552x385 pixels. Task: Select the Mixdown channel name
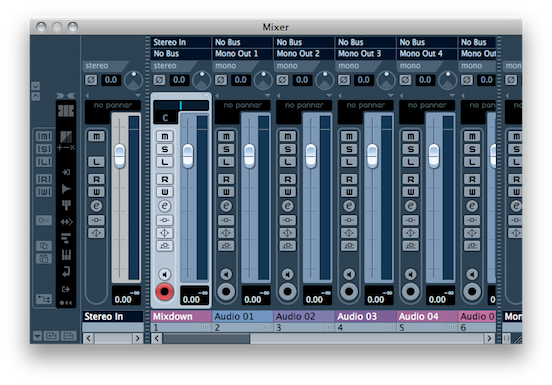tap(181, 316)
